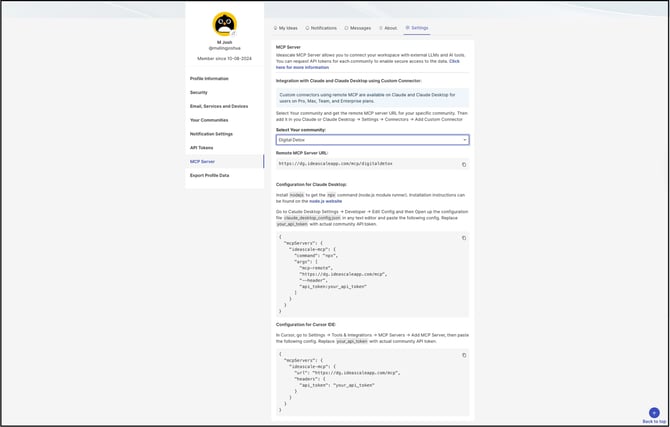Open the Notifications tab
Screen dimensions: 670x427
(x=321, y=28)
